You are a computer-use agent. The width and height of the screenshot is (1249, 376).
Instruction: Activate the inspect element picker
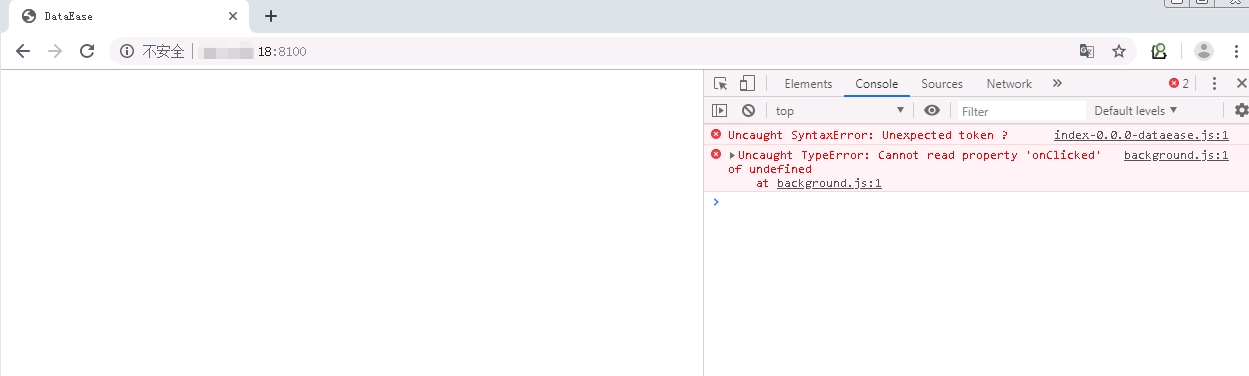coord(720,84)
